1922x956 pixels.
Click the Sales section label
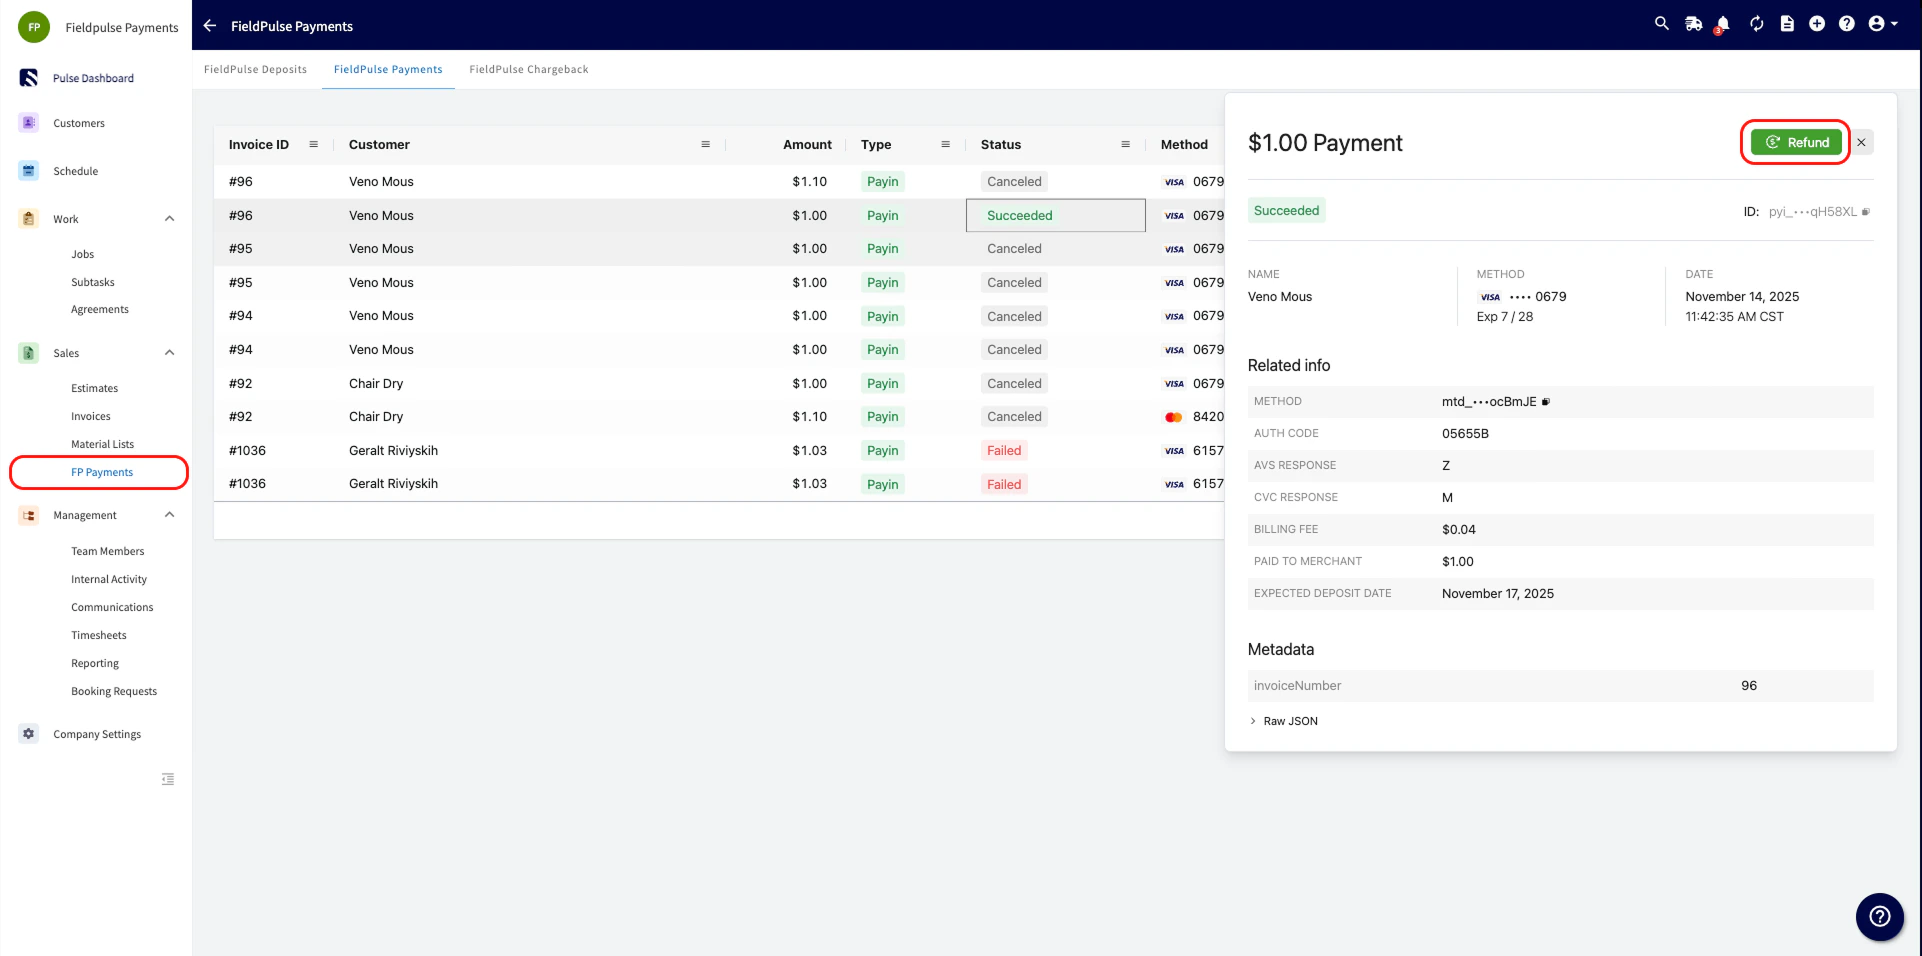click(x=66, y=353)
